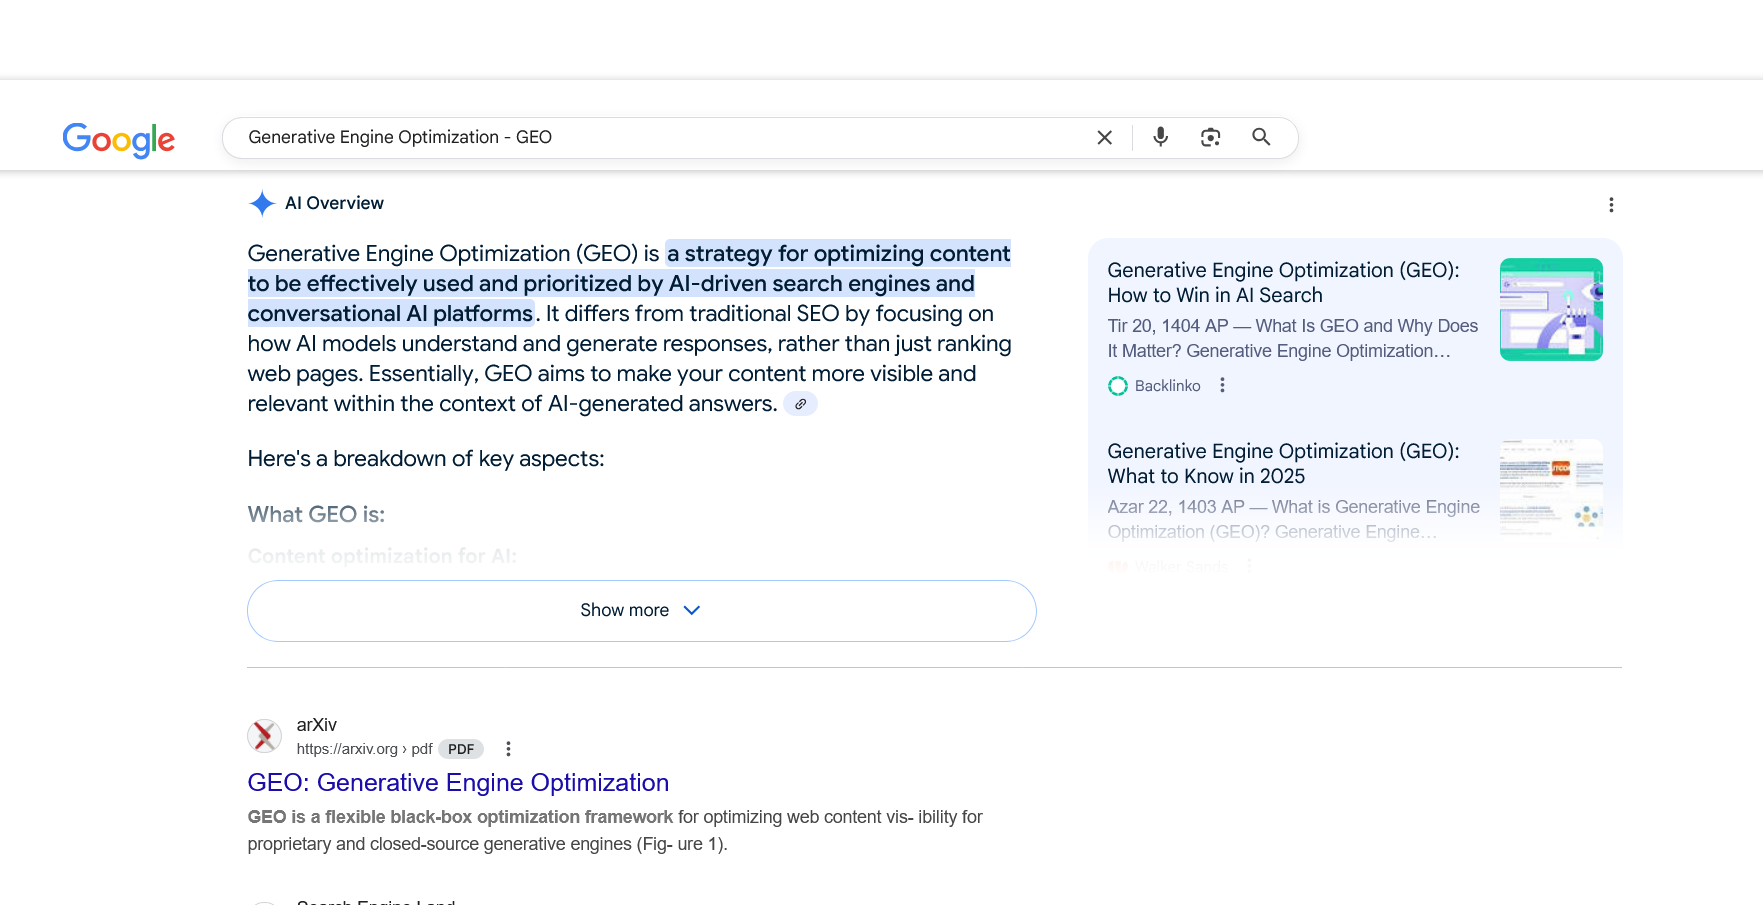1763x905 pixels.
Task: Click the 'AI Overview' label
Action: click(334, 203)
